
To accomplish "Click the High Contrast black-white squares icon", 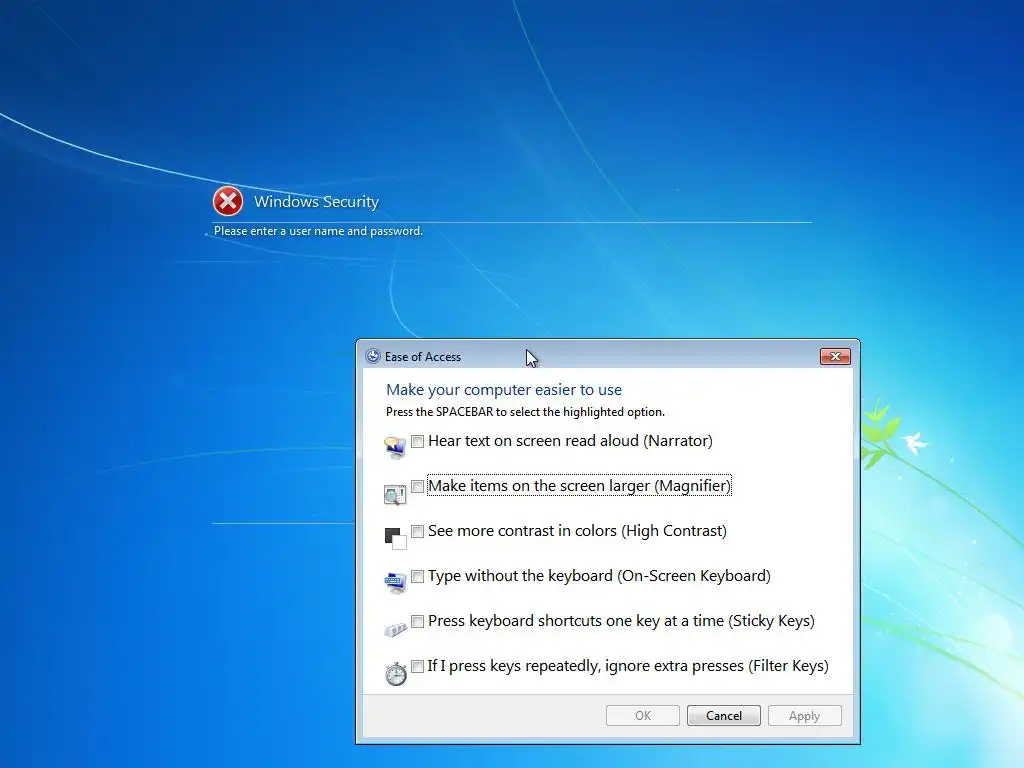I will tap(395, 538).
